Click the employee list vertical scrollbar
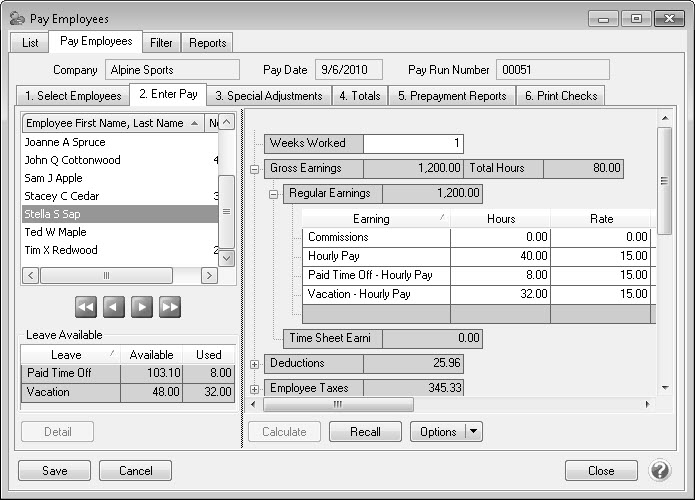This screenshot has width=695, height=500. click(x=226, y=210)
